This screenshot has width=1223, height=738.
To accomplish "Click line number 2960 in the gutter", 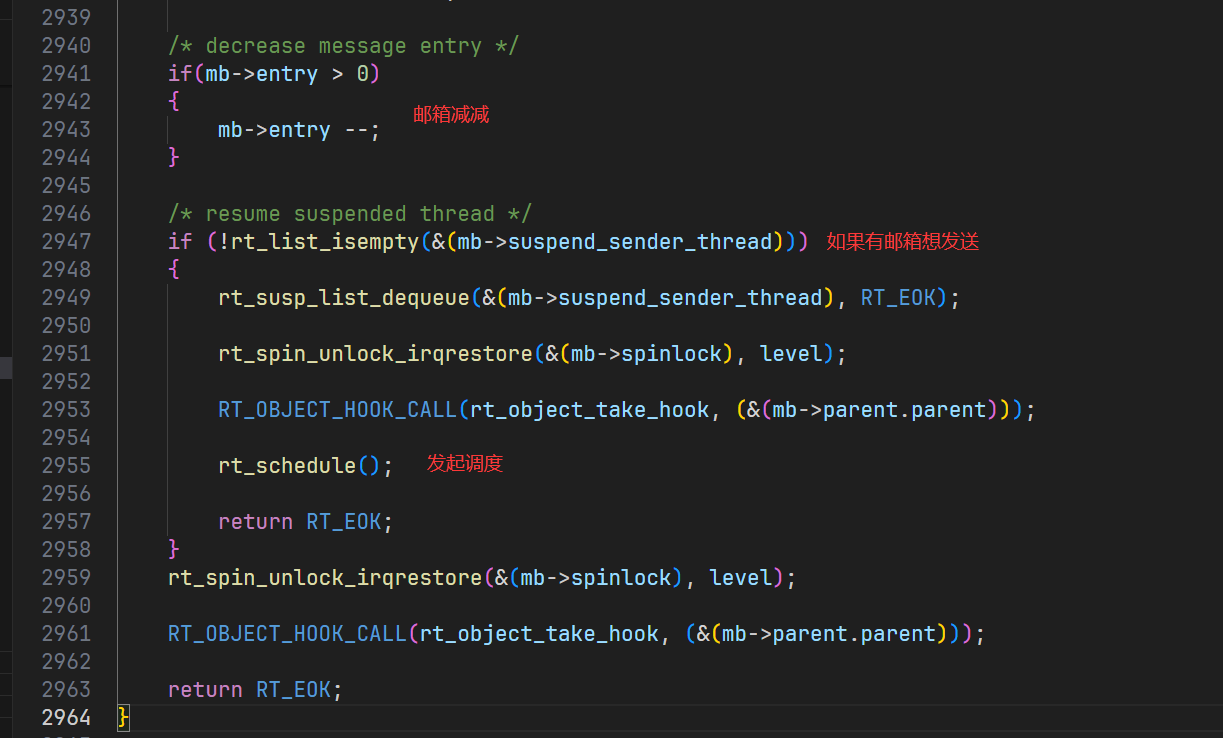I will [66, 606].
